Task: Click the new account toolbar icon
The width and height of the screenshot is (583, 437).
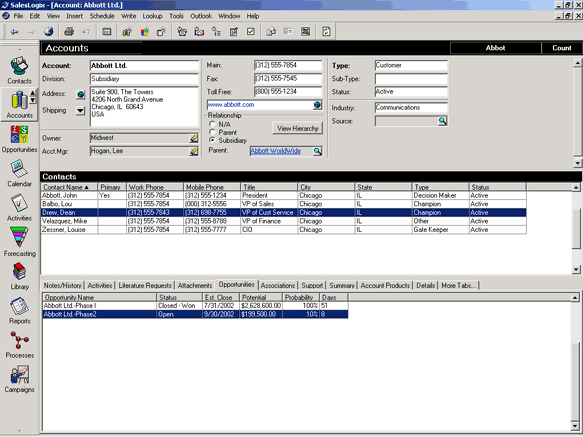Action: point(127,32)
